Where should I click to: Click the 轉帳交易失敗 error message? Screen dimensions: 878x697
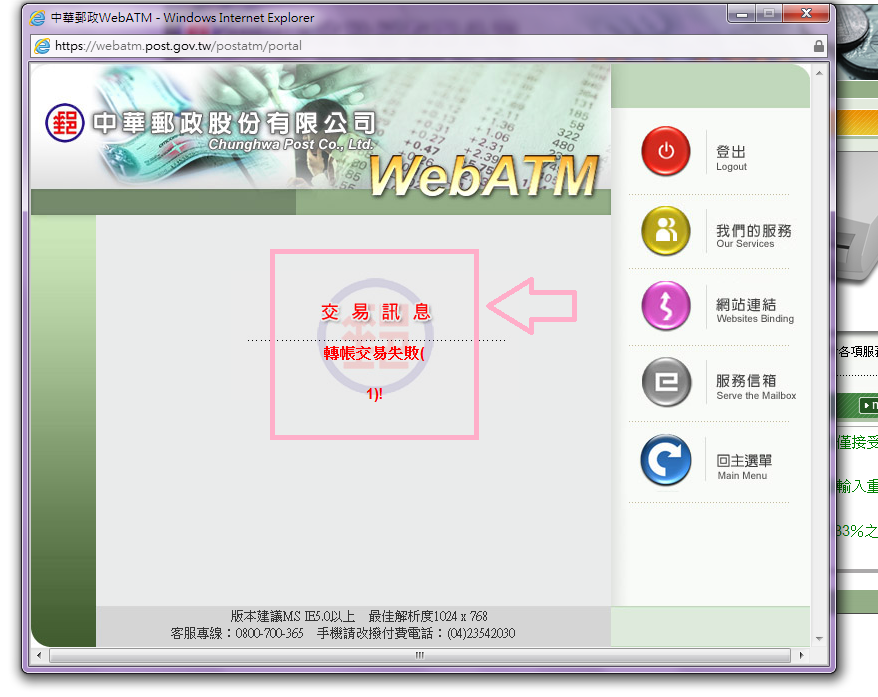pyautogui.click(x=374, y=353)
